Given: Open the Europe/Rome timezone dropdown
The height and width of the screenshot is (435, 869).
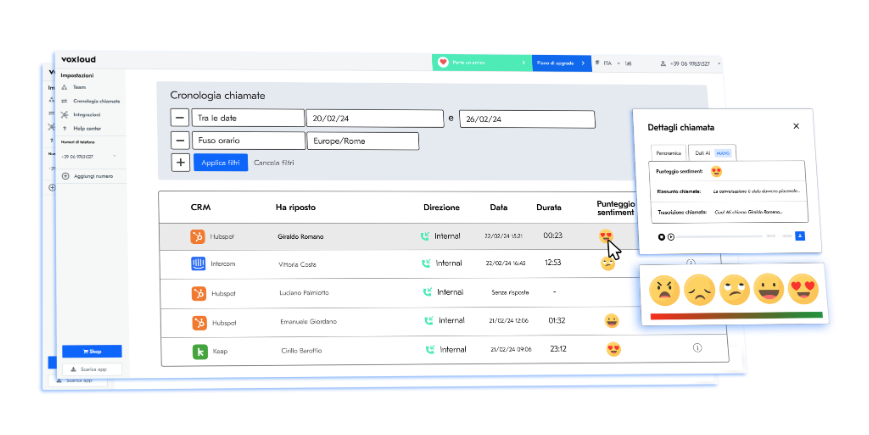Looking at the screenshot, I should [362, 141].
